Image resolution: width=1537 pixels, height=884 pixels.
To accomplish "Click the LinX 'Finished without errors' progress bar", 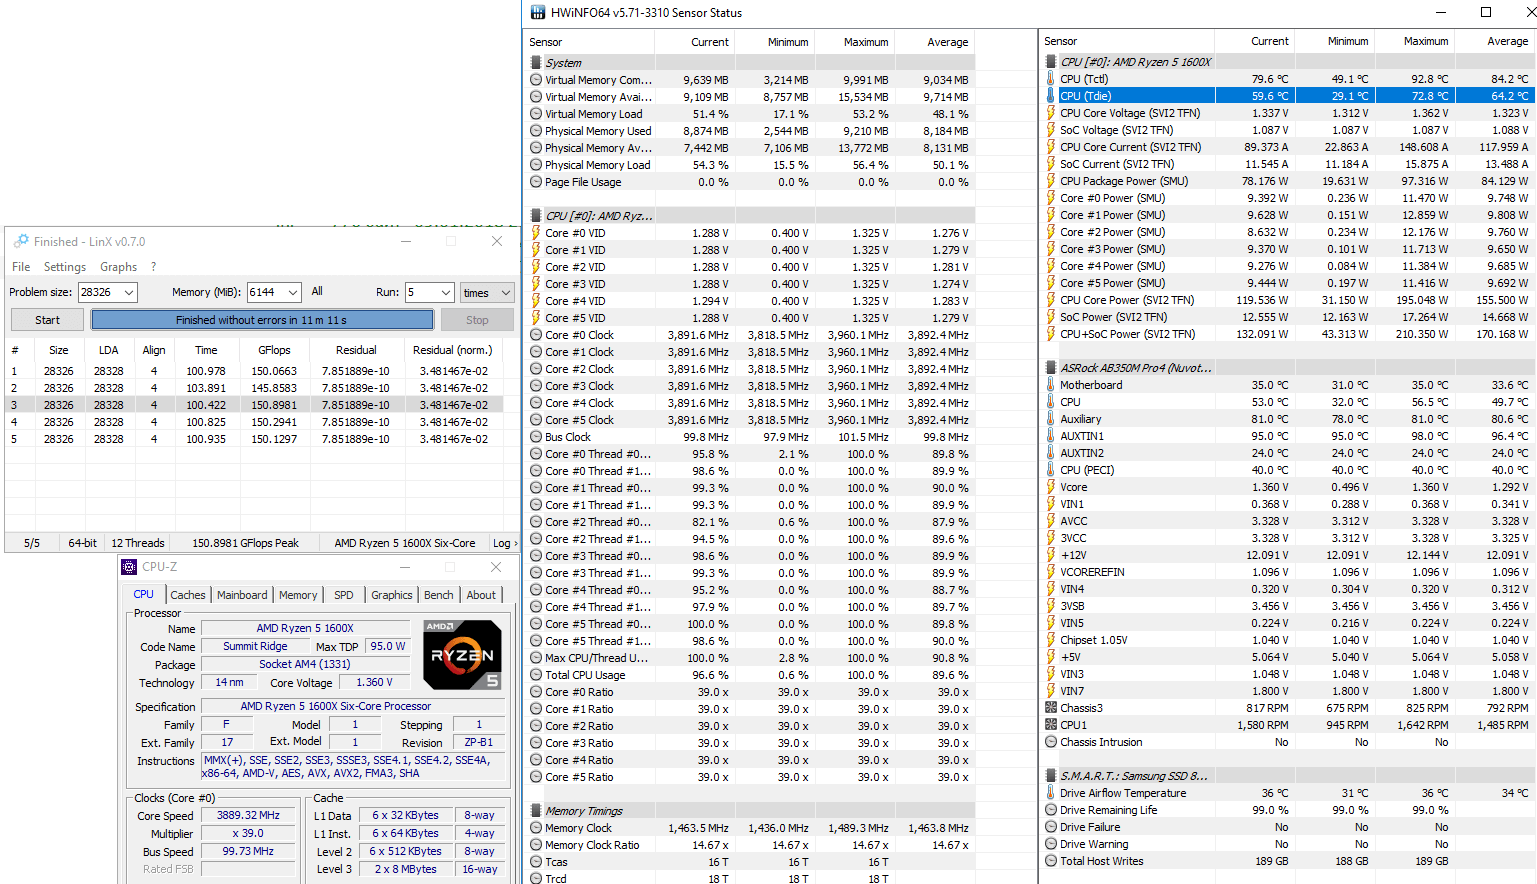I will point(262,320).
